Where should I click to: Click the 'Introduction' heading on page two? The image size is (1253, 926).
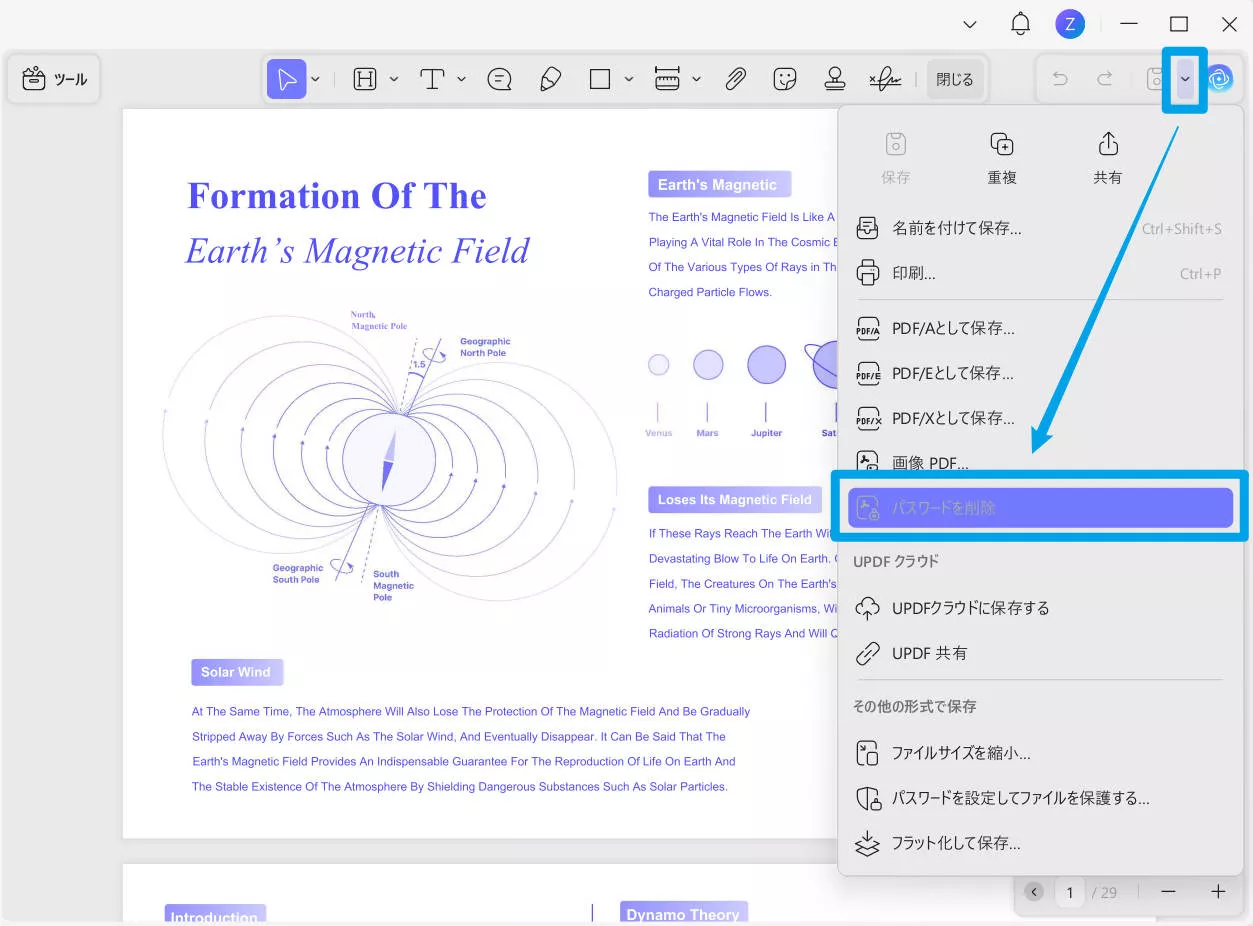click(215, 914)
